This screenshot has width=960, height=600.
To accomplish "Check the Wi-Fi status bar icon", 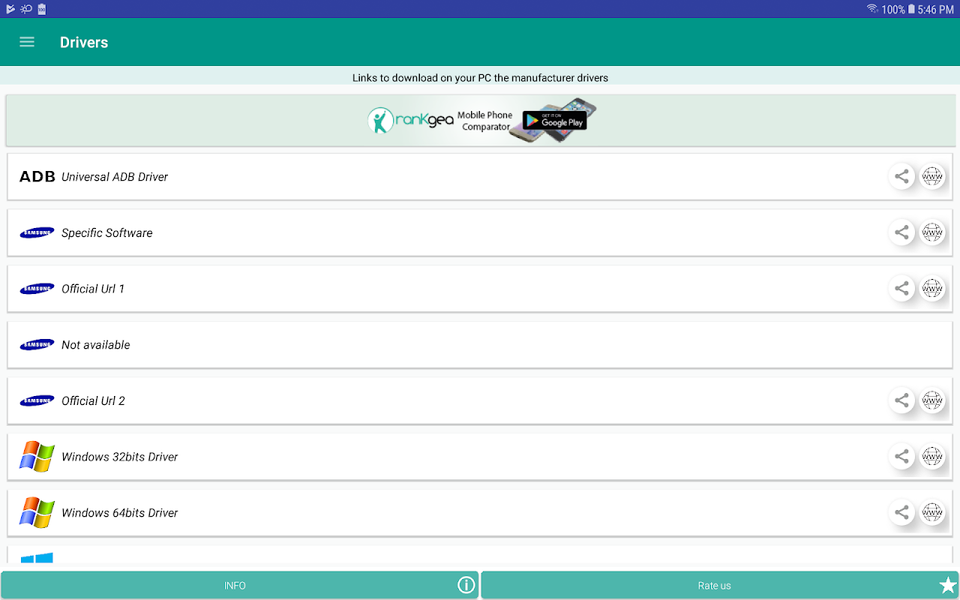I will pyautogui.click(x=872, y=9).
